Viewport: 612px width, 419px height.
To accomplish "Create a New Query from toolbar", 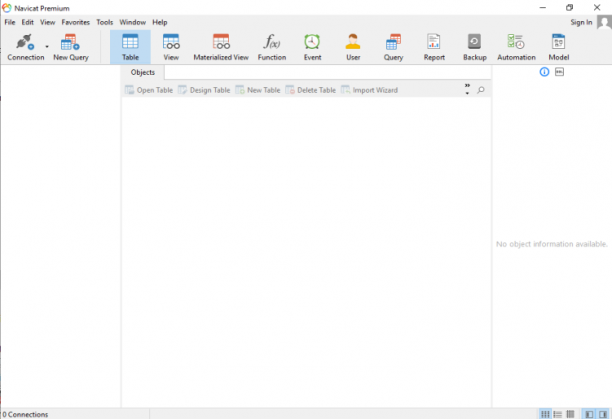I will 71,47.
